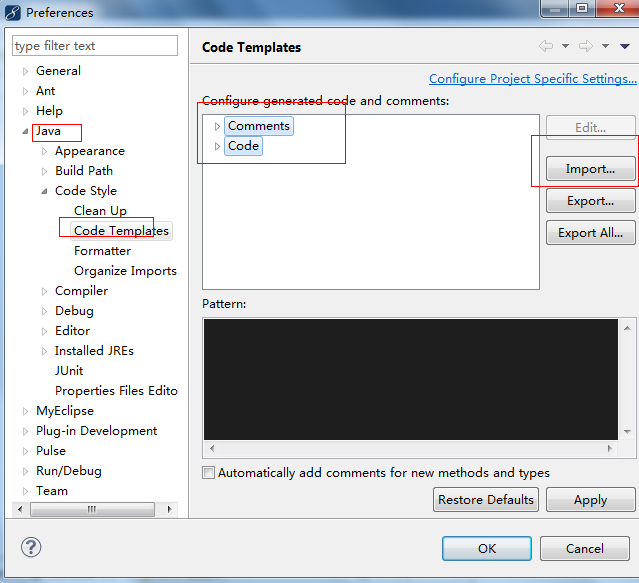This screenshot has width=639, height=583.
Task: Click Pattern area scroll down arrow
Action: point(627,431)
